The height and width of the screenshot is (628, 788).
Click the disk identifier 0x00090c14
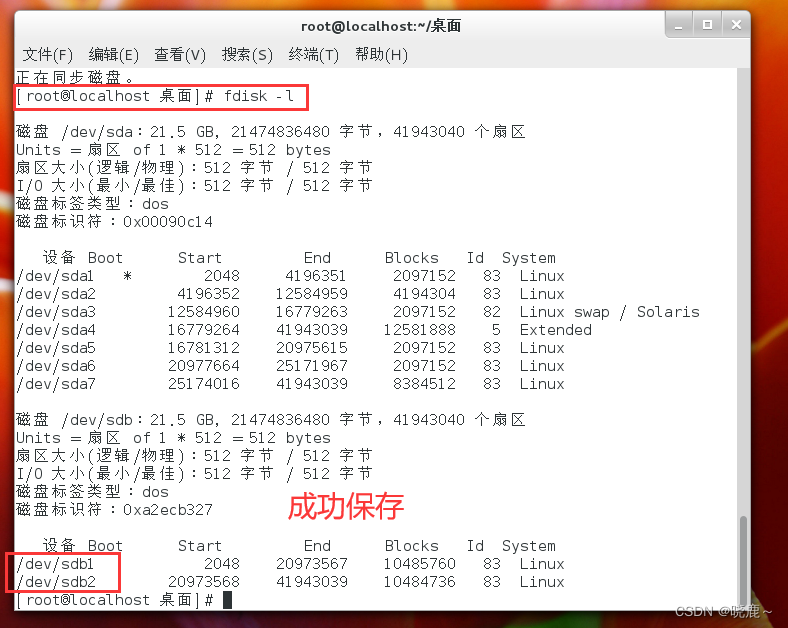[168, 222]
